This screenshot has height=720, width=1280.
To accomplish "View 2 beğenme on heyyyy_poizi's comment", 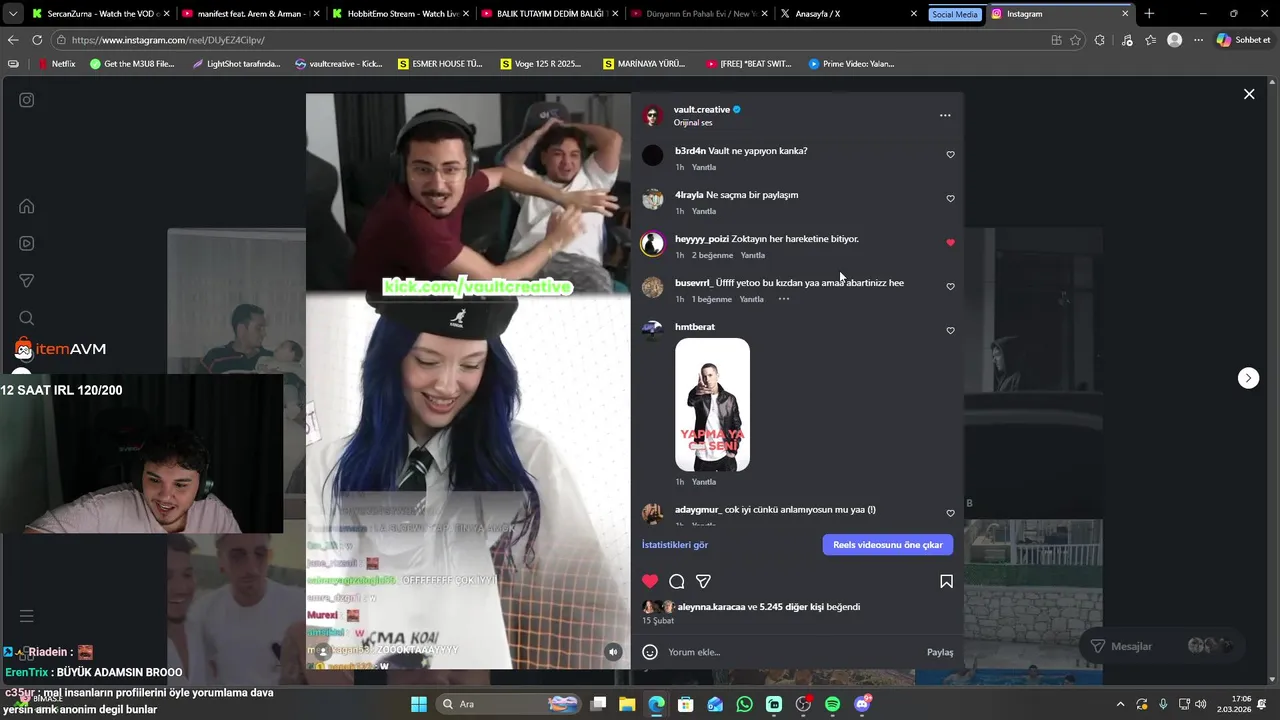I will point(712,255).
